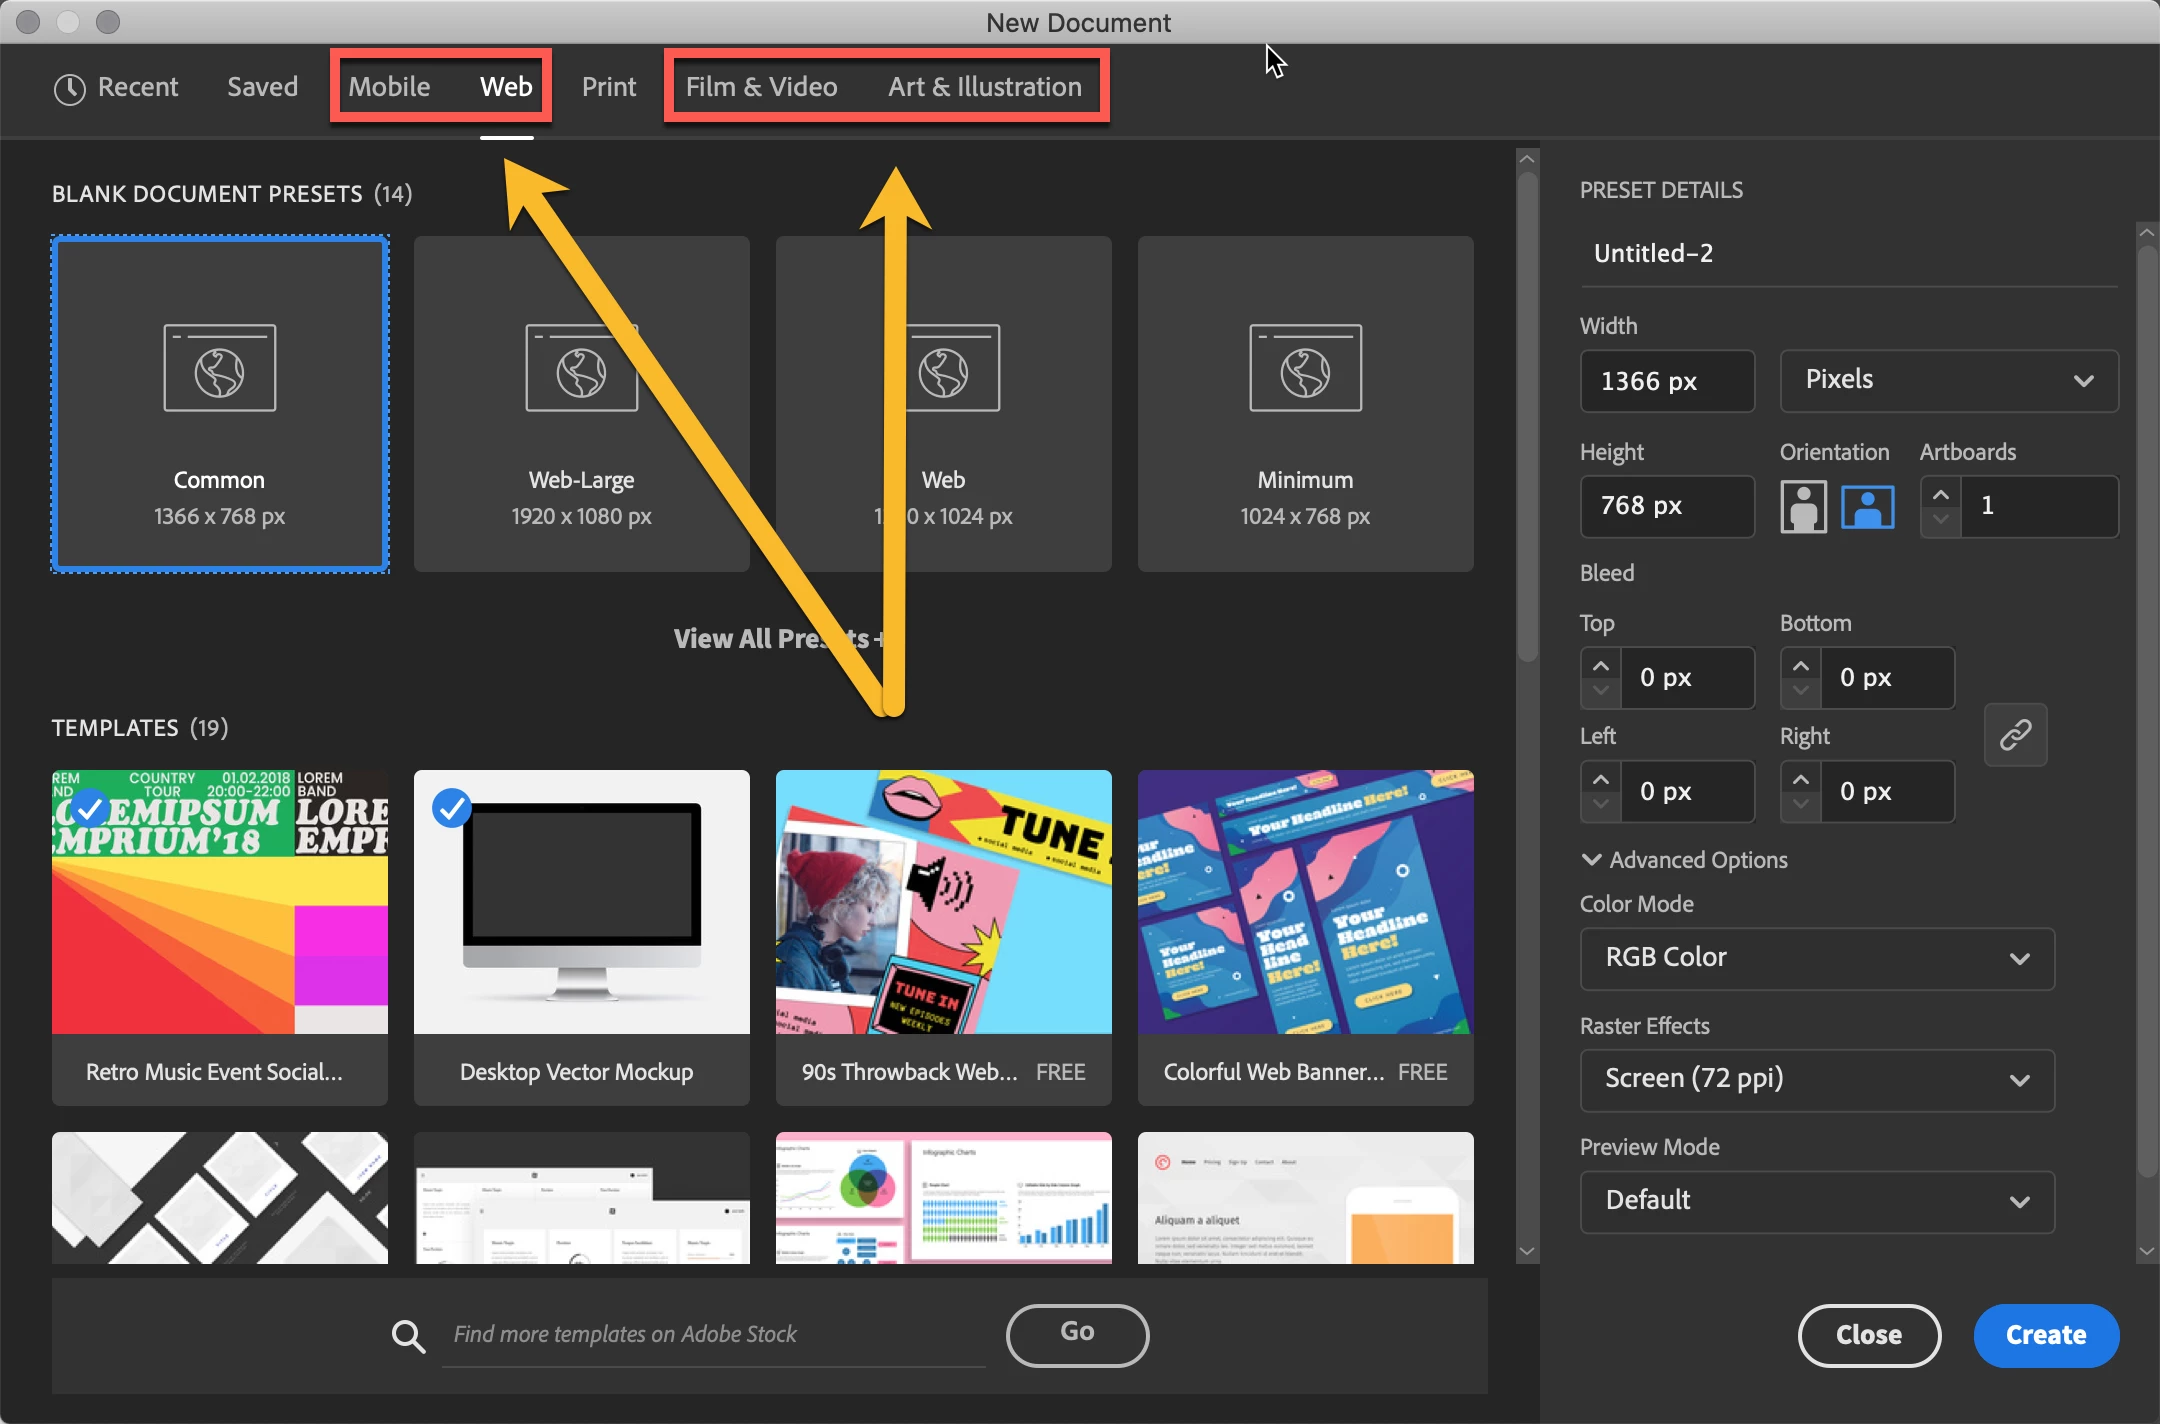Open the Pixels units dropdown
Viewport: 2160px width, 1424px height.
pos(1948,380)
